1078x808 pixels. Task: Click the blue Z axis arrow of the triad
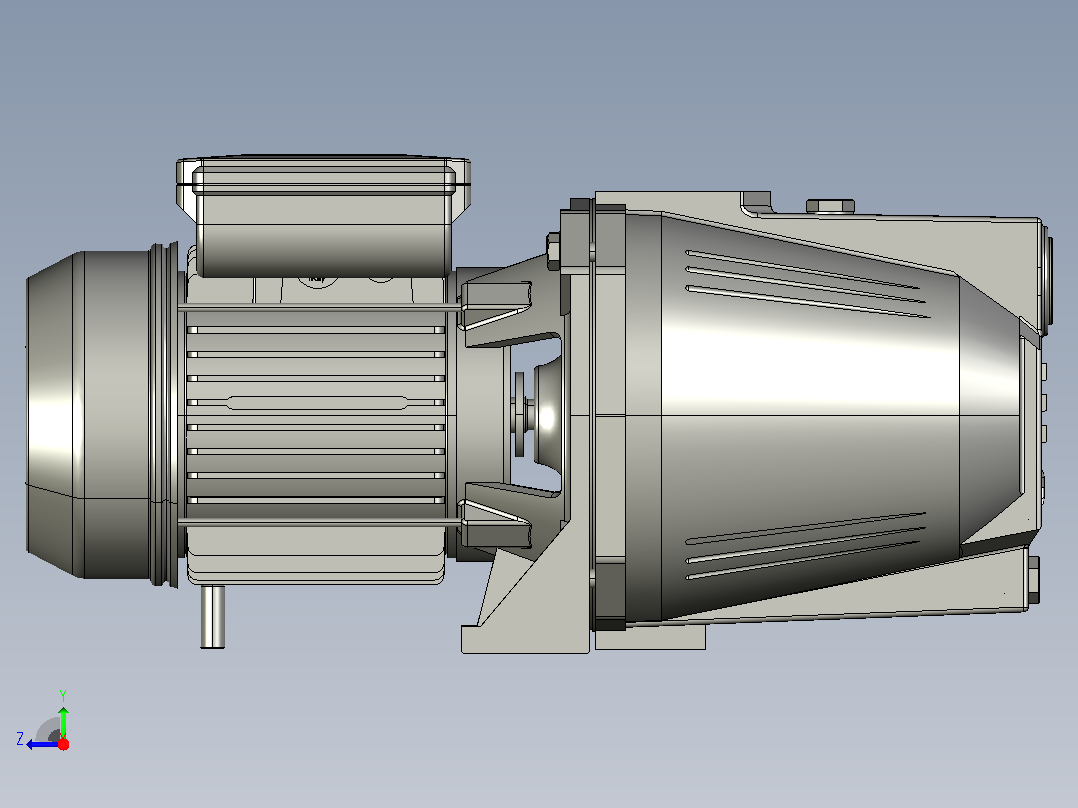click(41, 745)
